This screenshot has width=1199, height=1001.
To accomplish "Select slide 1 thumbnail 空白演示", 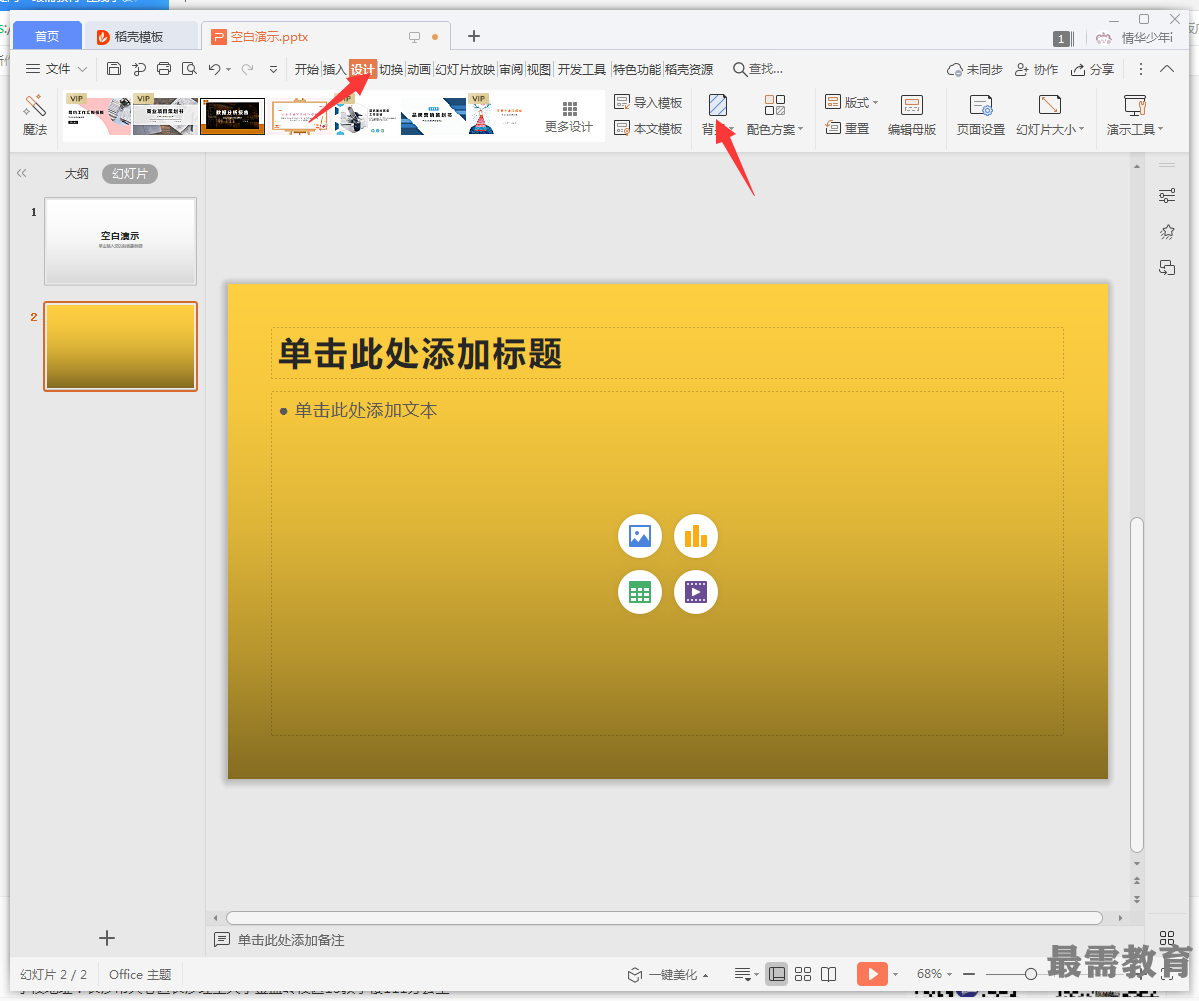I will [120, 241].
